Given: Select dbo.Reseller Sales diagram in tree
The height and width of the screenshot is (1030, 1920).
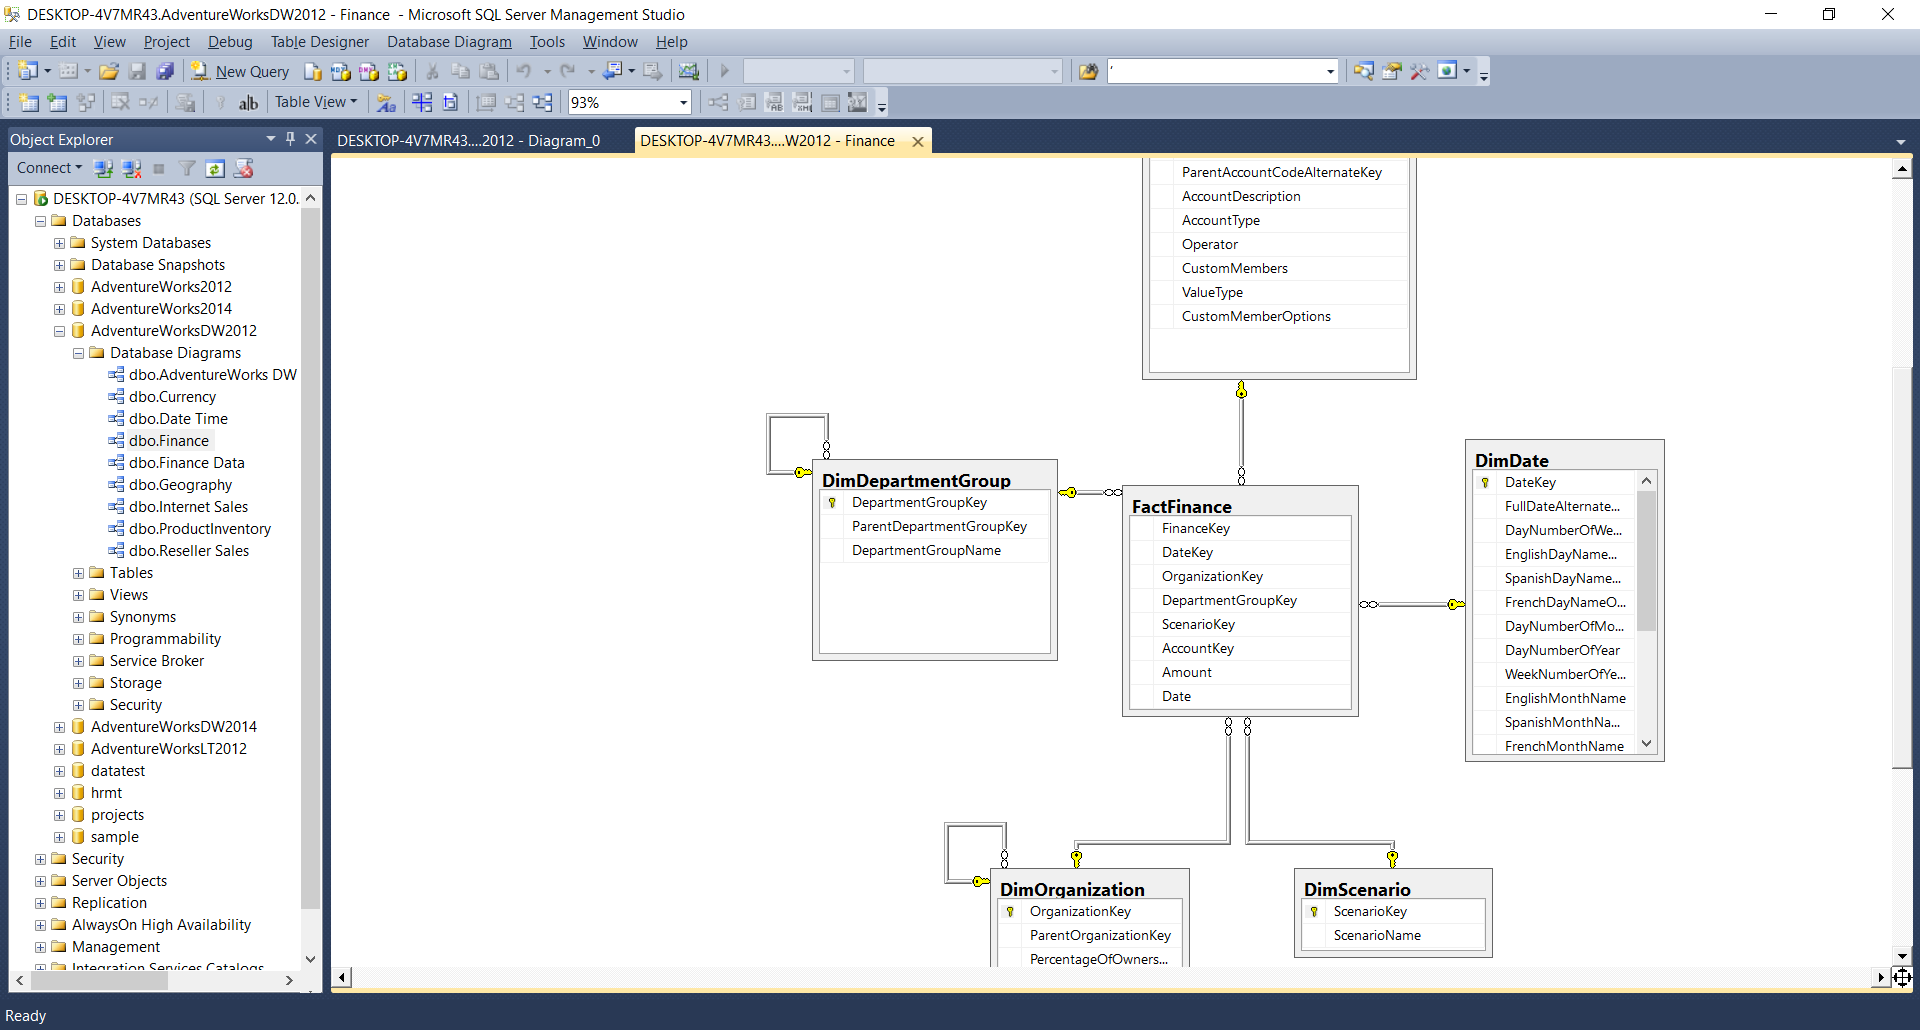Looking at the screenshot, I should point(188,551).
